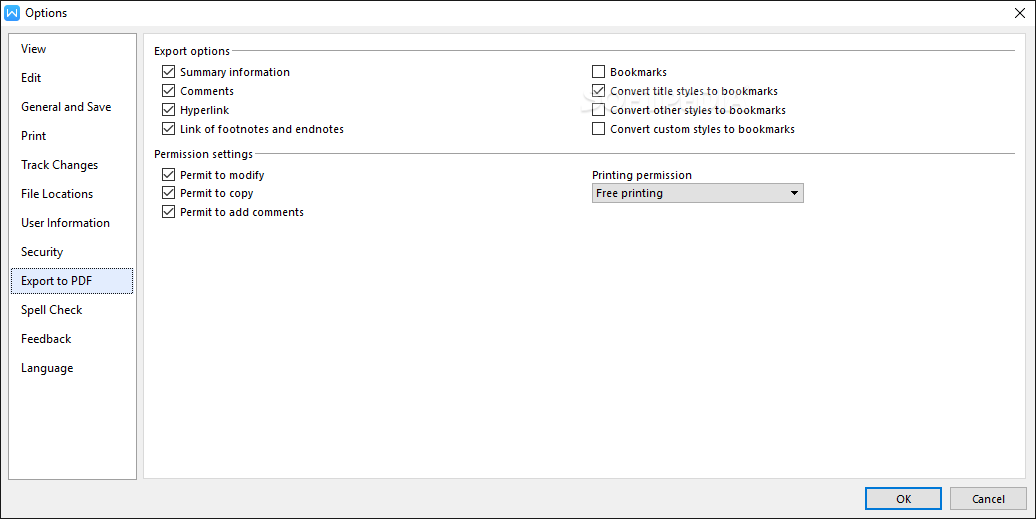Close the Options dialog window
This screenshot has width=1036, height=519.
coord(1019,13)
